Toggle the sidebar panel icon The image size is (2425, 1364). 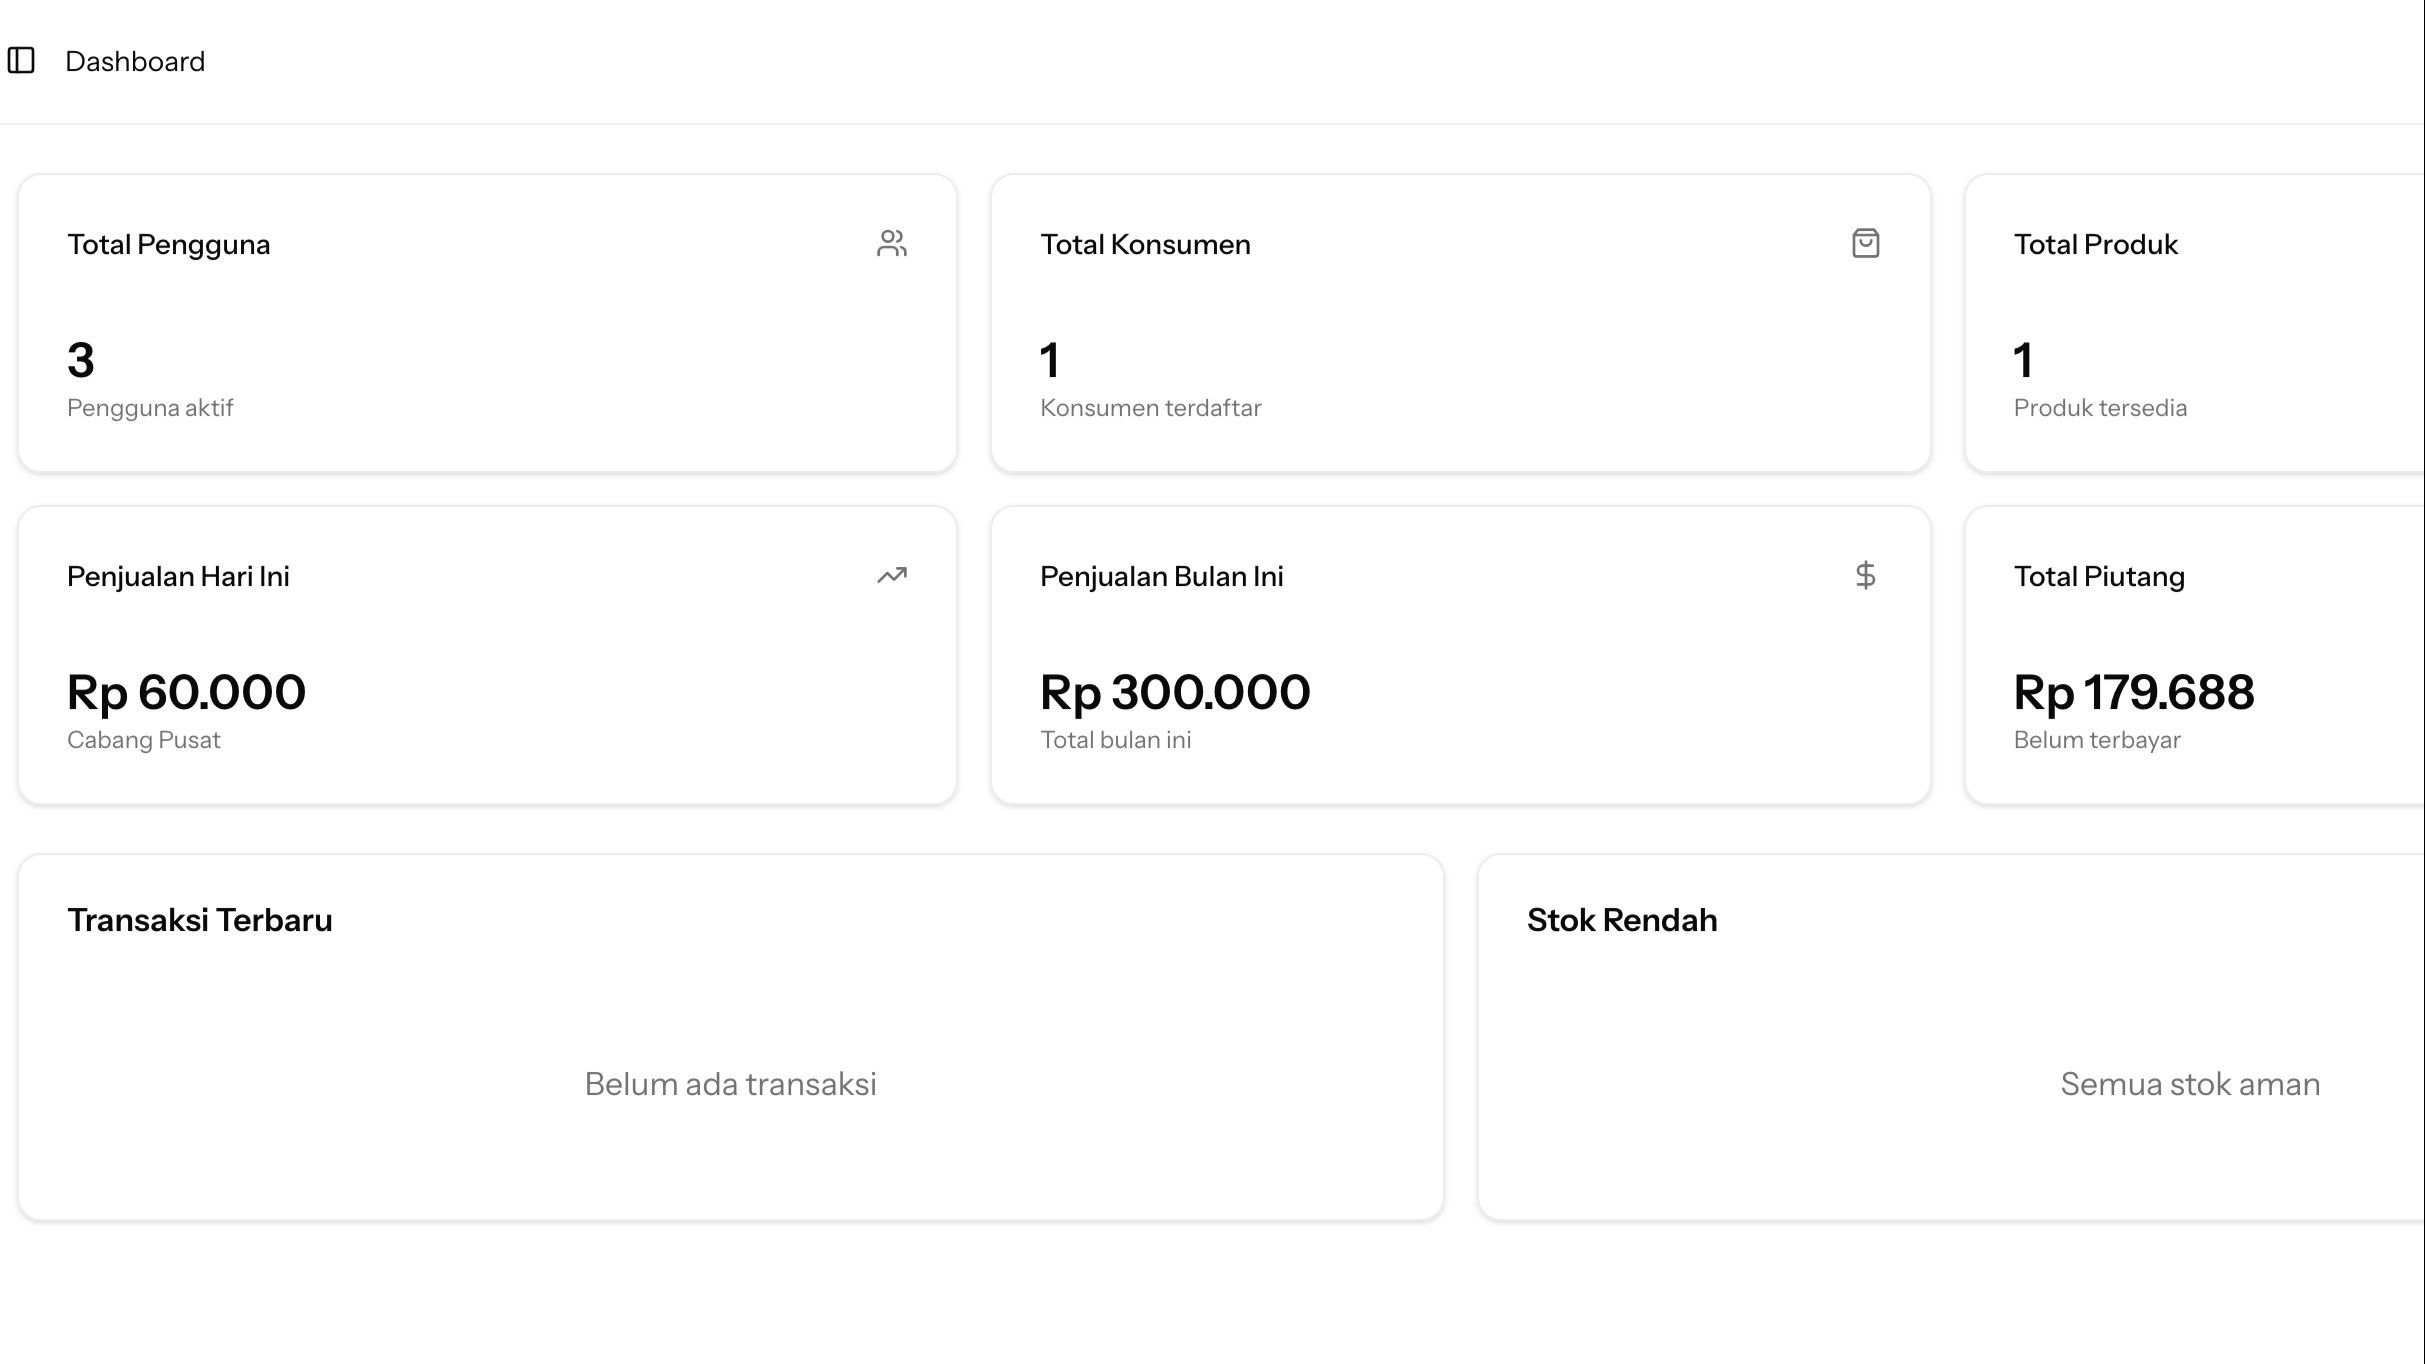point(21,61)
